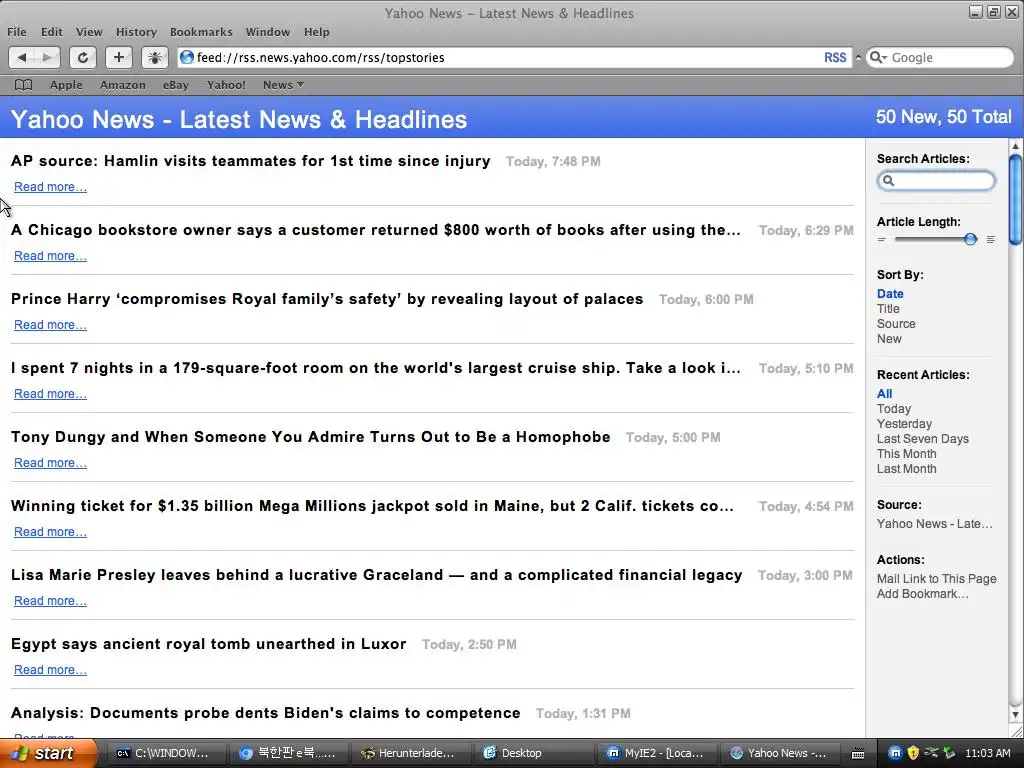Open the eBay bookmark
The image size is (1024, 768).
click(x=176, y=85)
